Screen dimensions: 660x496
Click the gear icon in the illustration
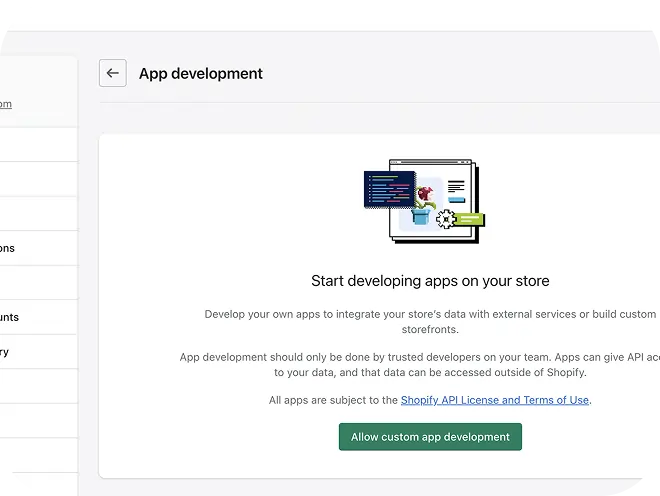tap(444, 217)
